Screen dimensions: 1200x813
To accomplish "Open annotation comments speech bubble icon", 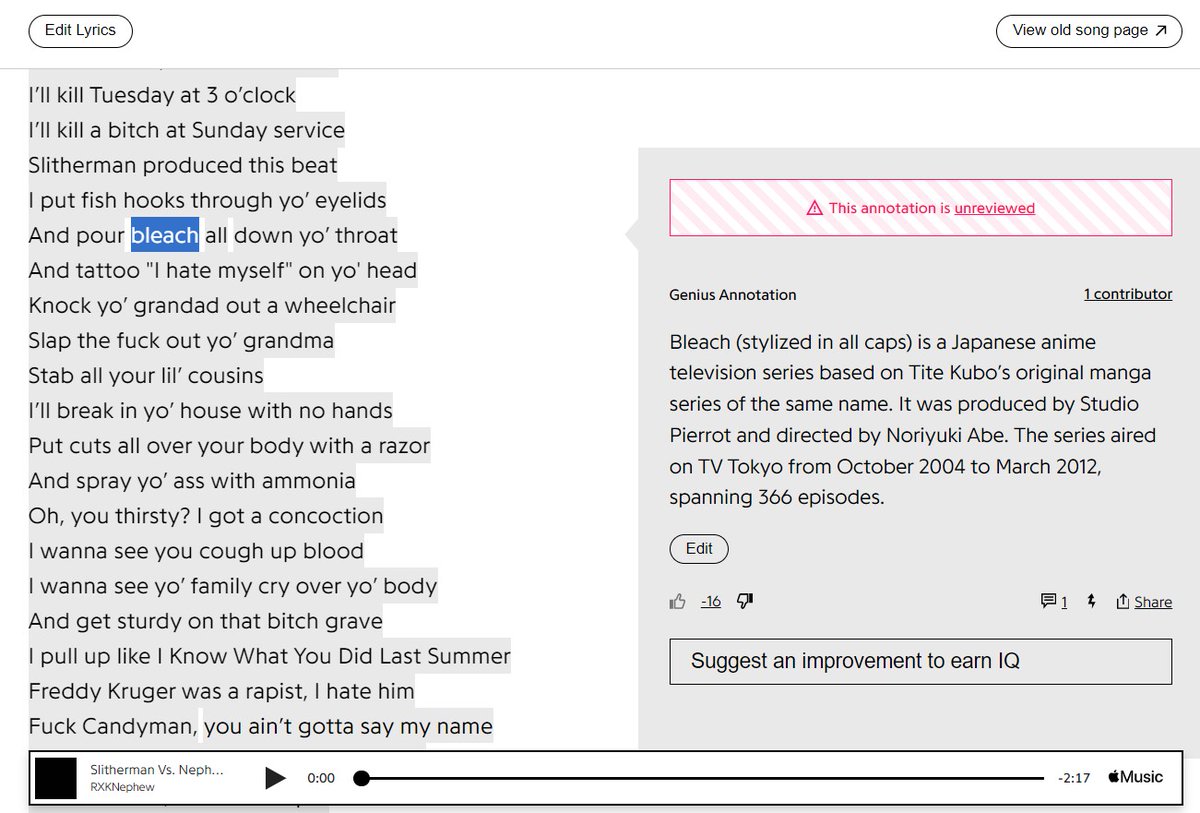I will (x=1048, y=601).
